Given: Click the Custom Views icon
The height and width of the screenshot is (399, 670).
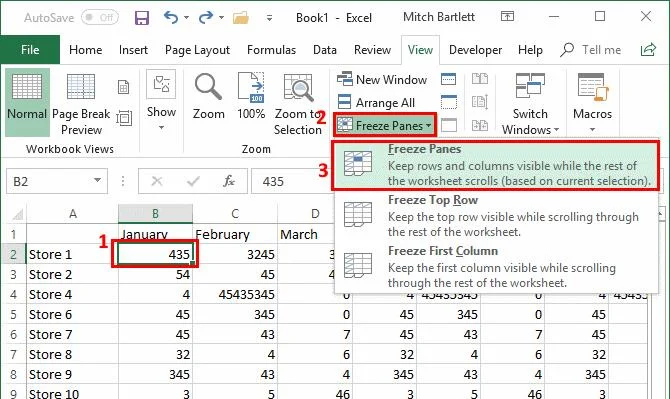Looking at the screenshot, I should click(124, 117).
